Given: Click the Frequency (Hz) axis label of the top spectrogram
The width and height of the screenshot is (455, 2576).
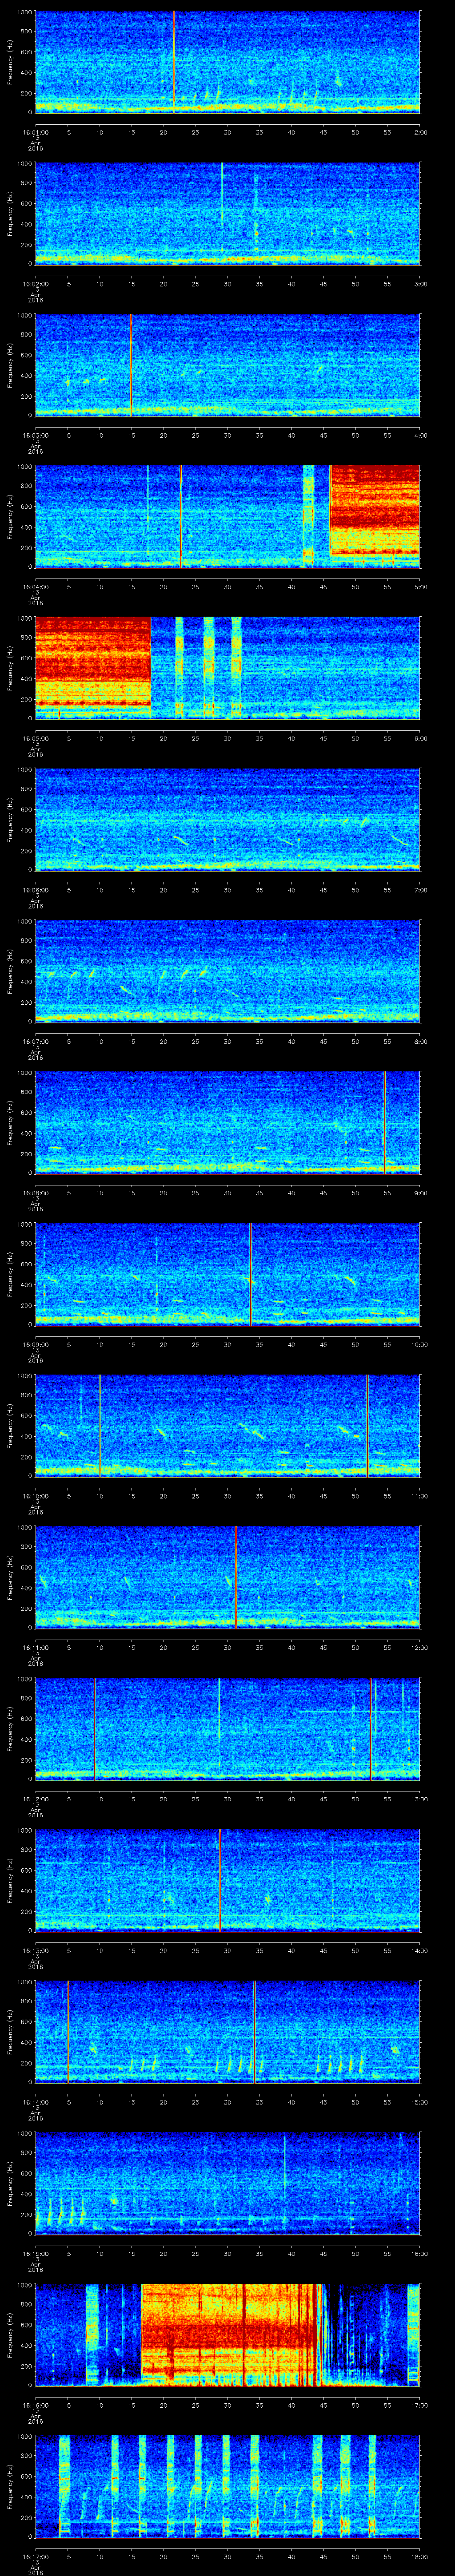Looking at the screenshot, I should (10, 62).
